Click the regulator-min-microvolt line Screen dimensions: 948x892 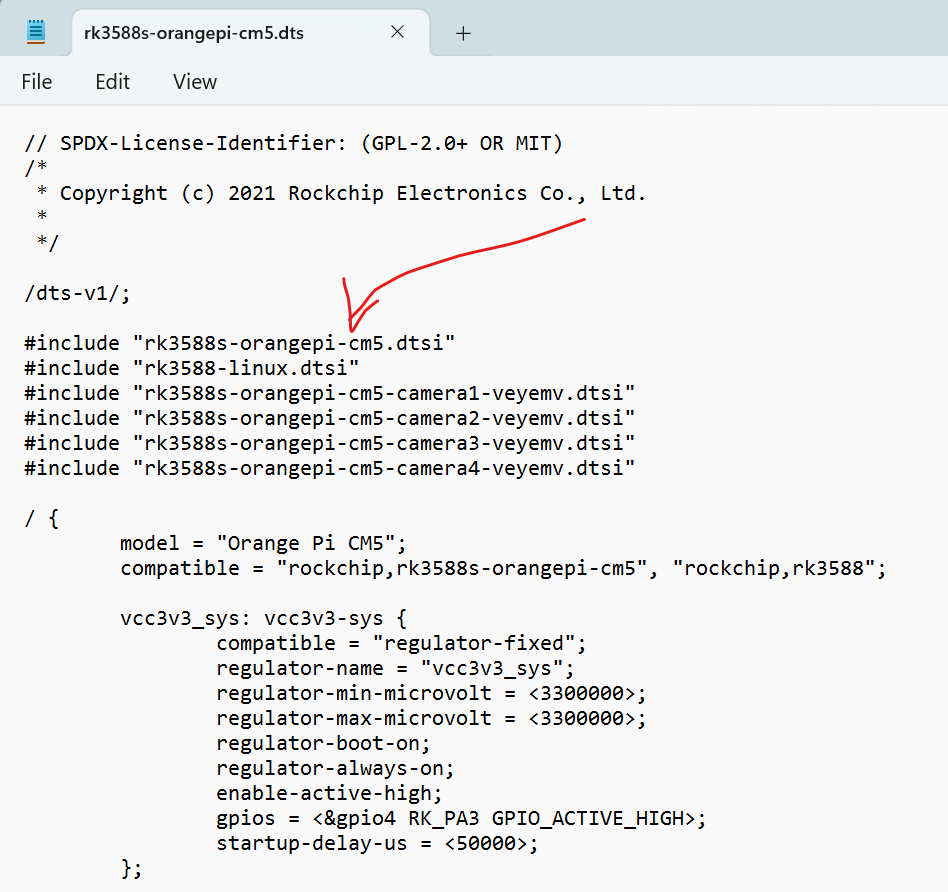(431, 693)
